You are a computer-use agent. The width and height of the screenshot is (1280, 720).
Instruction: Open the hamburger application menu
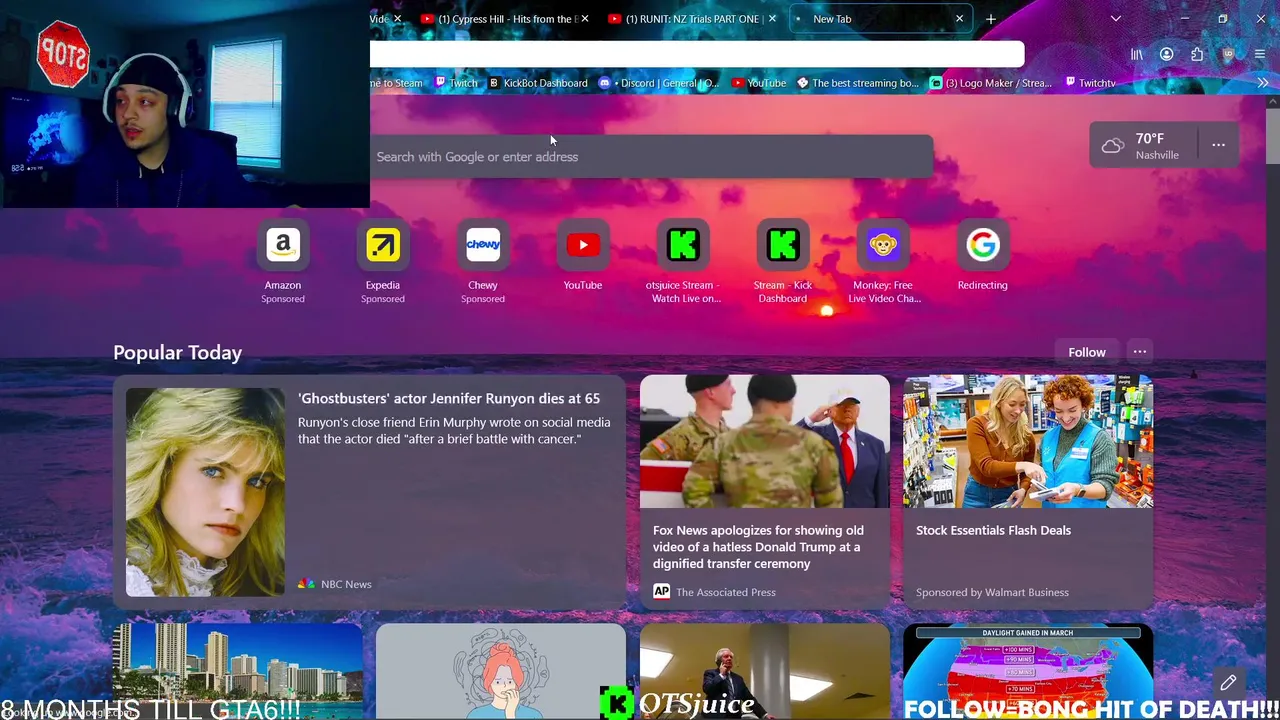coord(1260,55)
